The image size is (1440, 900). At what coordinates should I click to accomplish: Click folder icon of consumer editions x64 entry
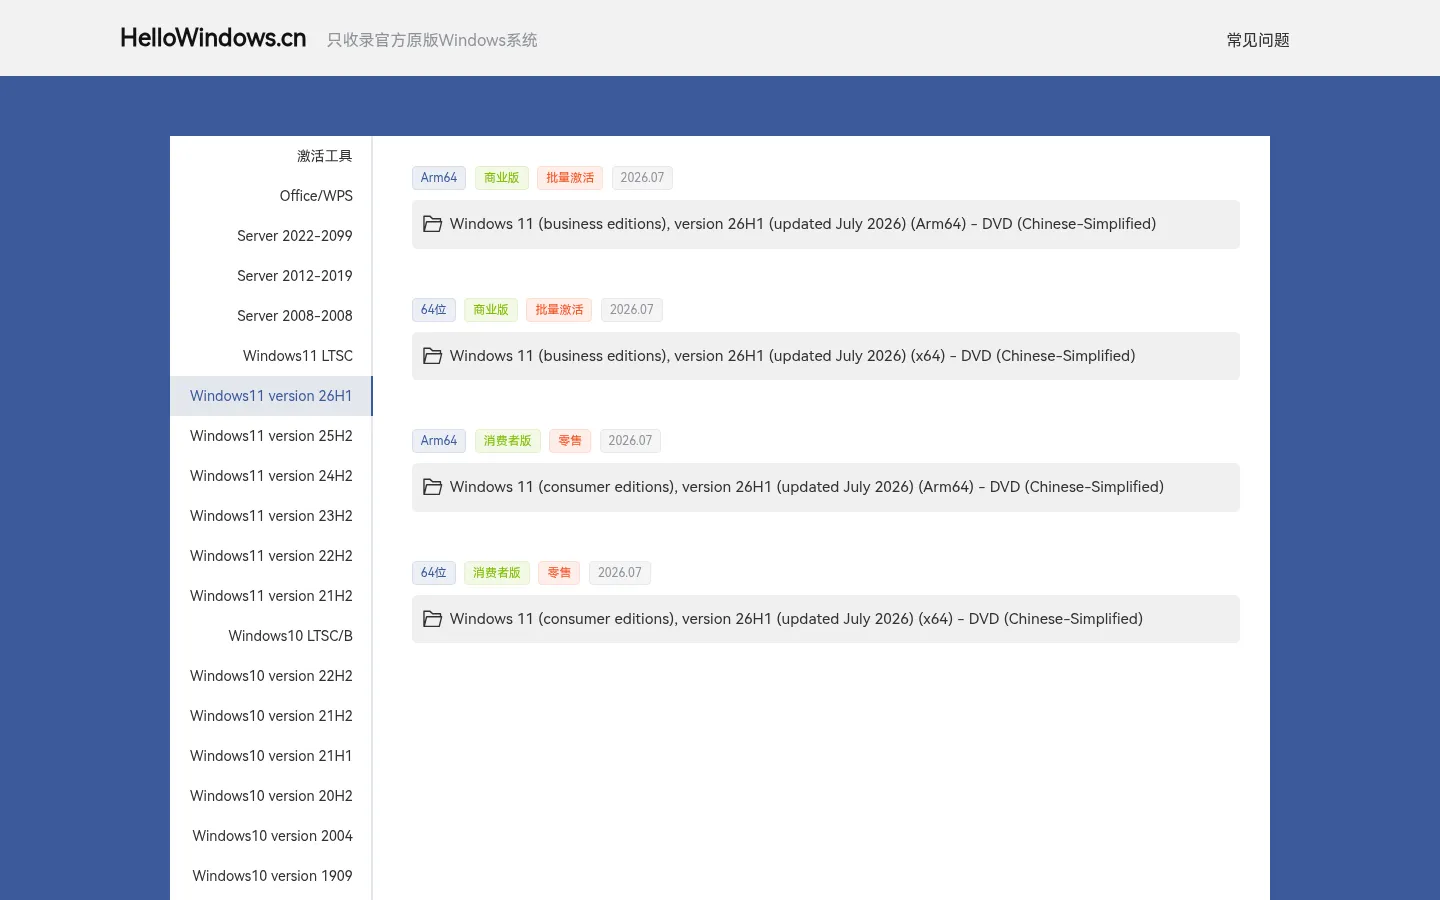[x=432, y=619]
